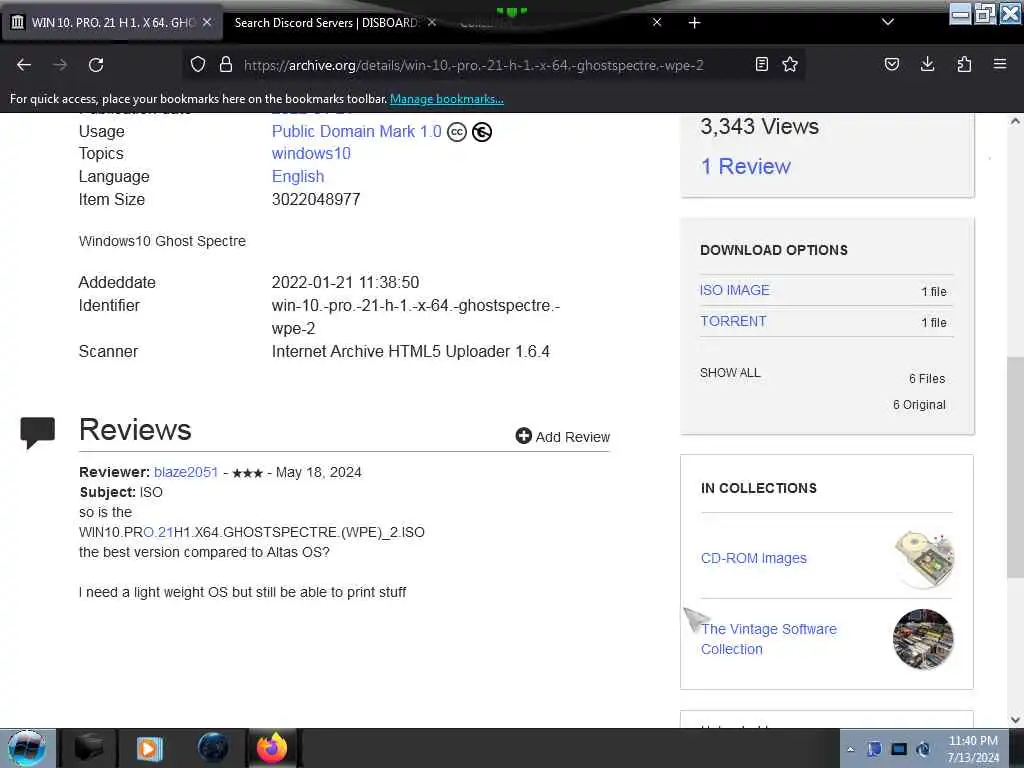Click the Vintage Software Collection thumbnail
The image size is (1024, 768).
pos(923,639)
